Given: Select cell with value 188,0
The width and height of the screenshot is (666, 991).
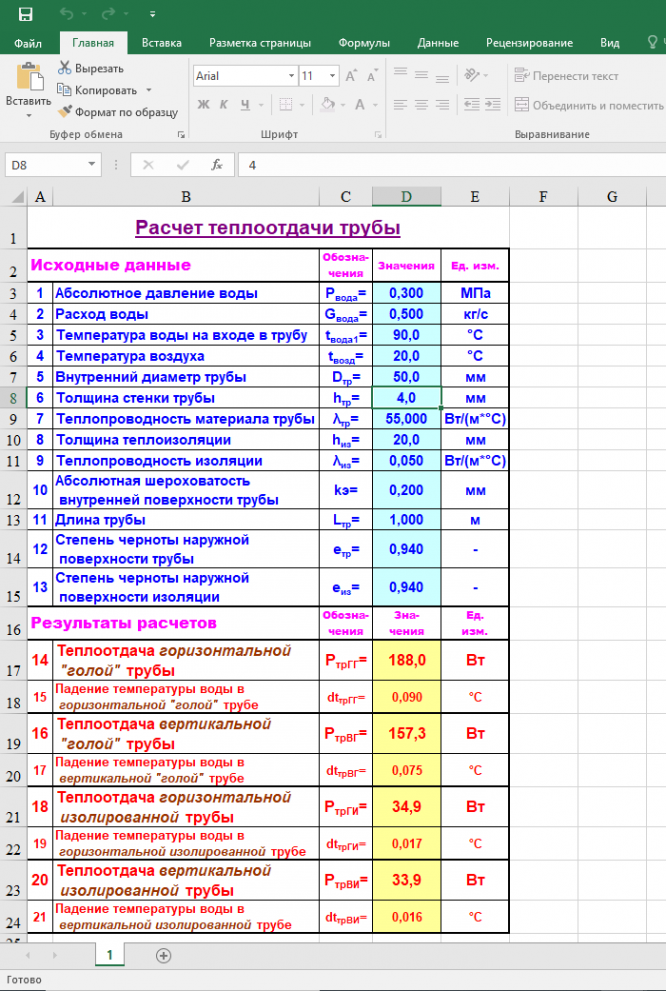Looking at the screenshot, I should click(x=406, y=660).
